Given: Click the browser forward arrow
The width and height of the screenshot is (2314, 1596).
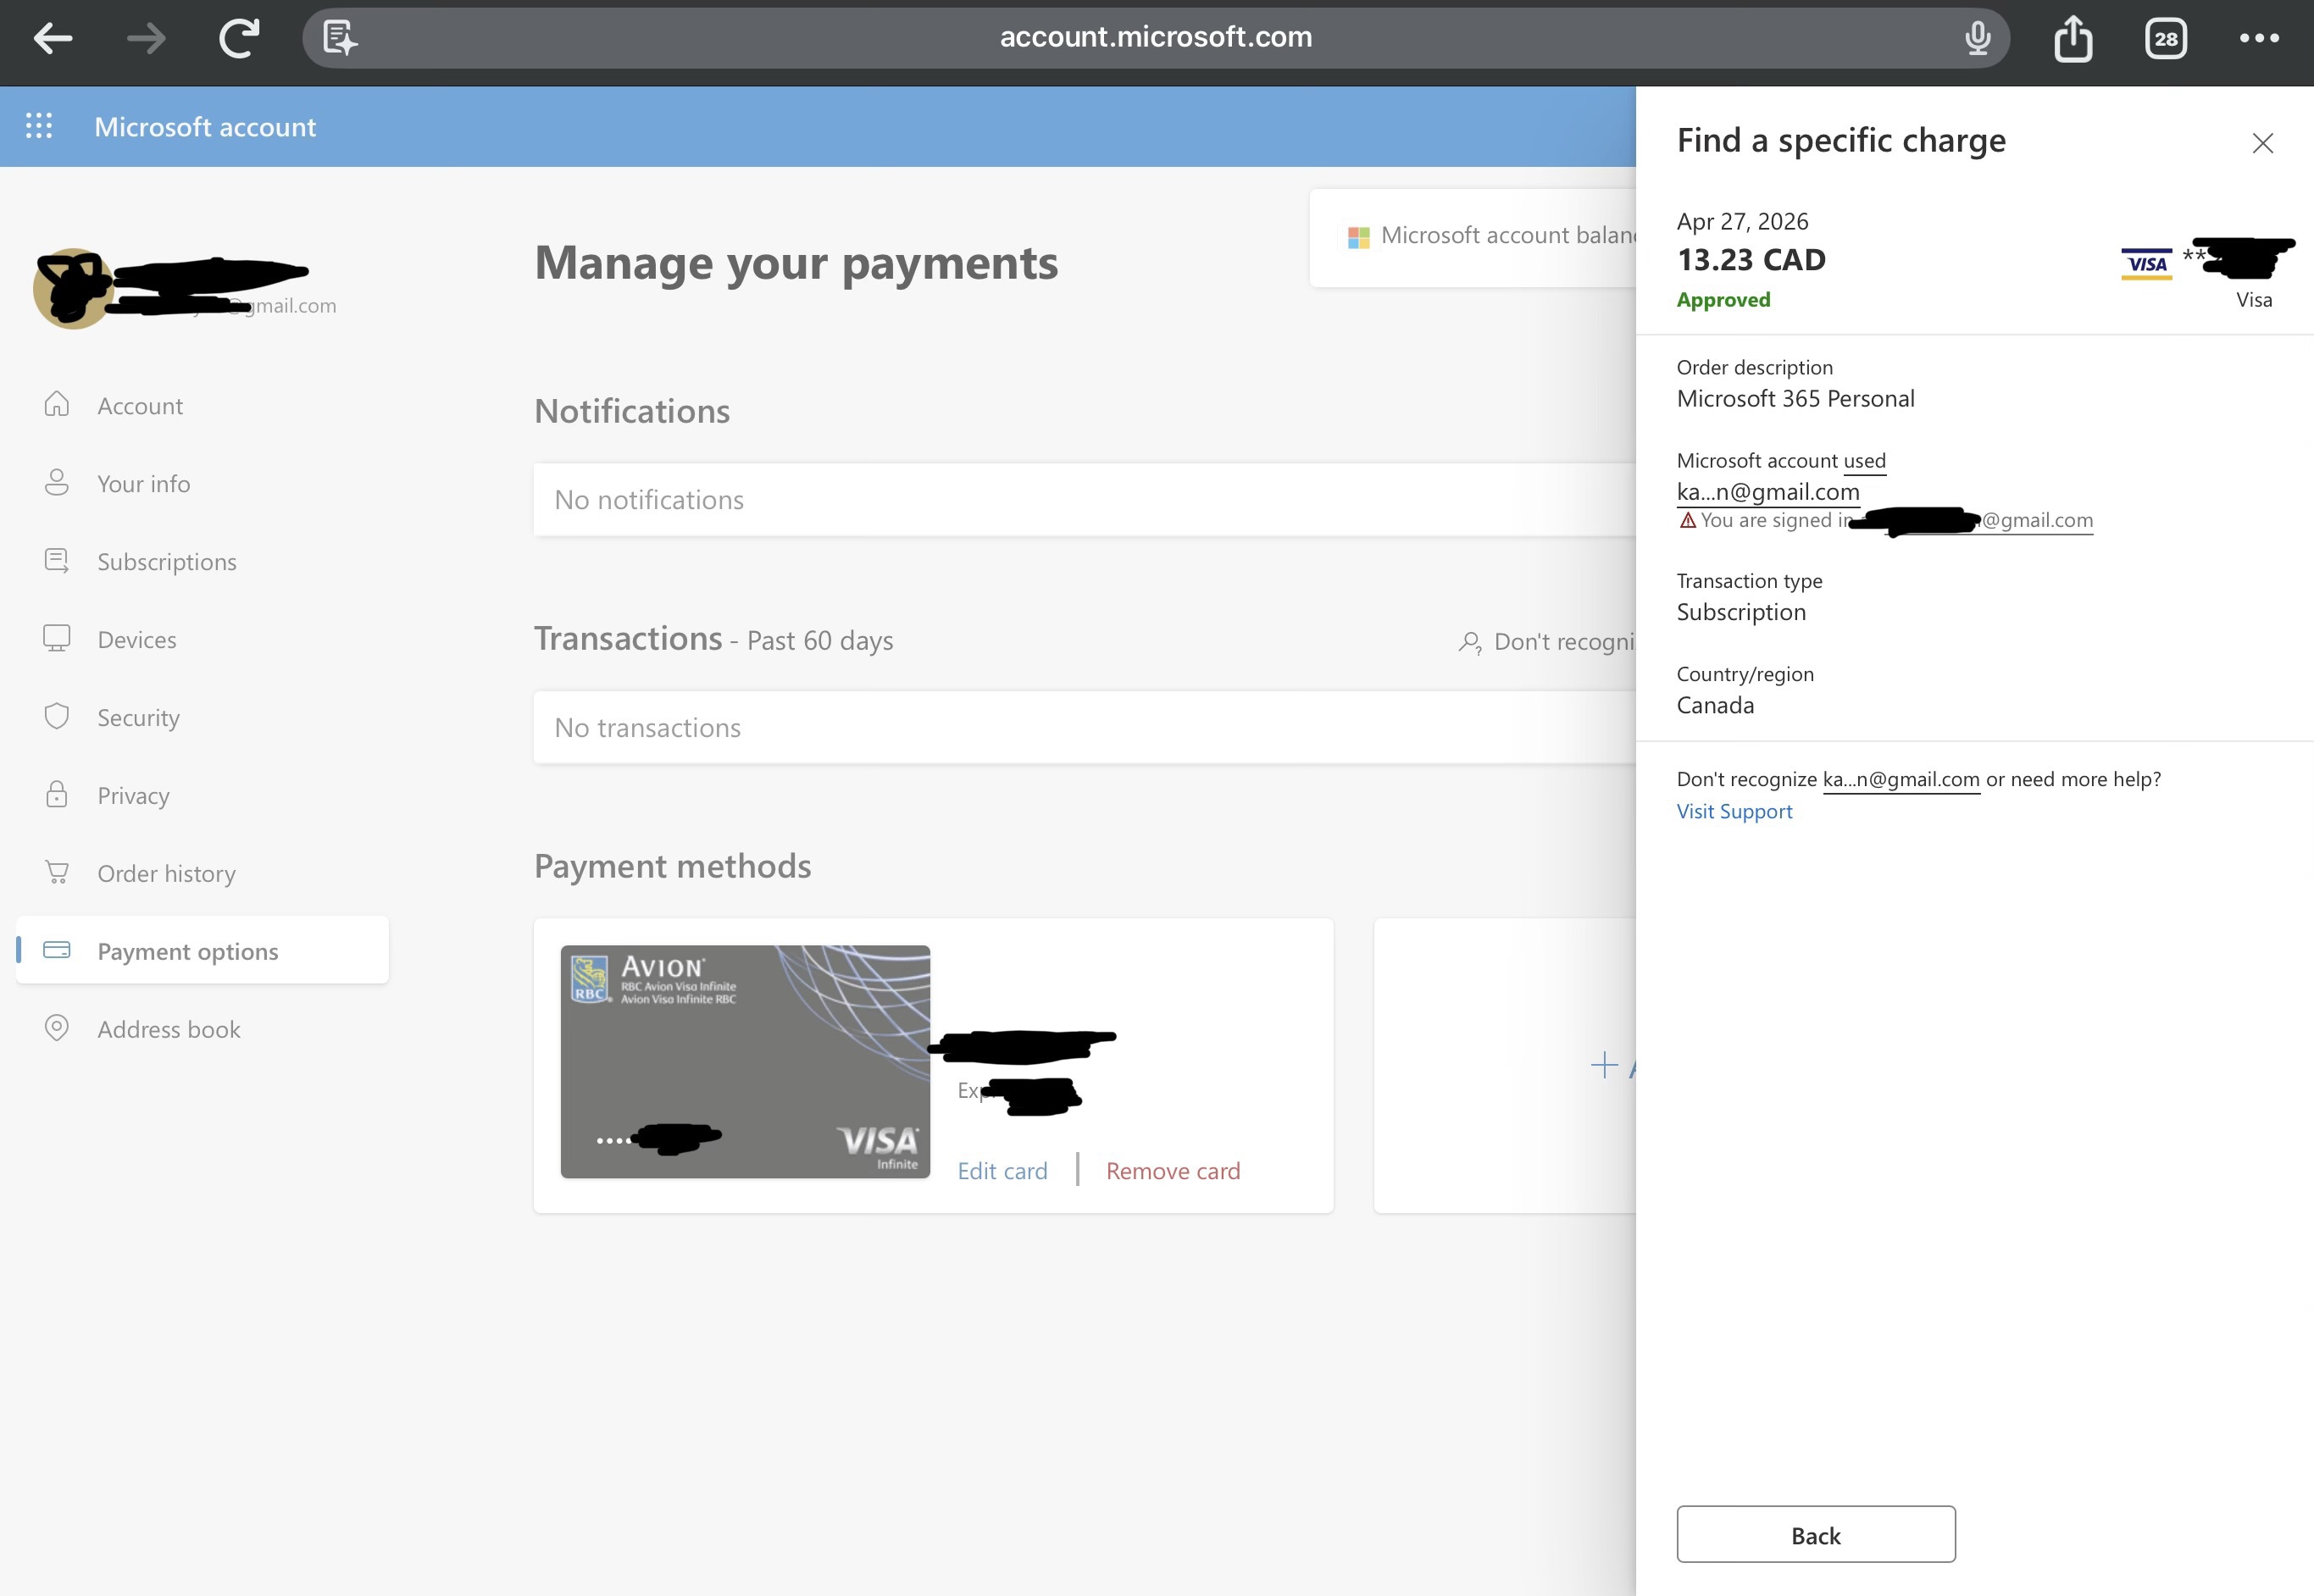Looking at the screenshot, I should click(146, 39).
